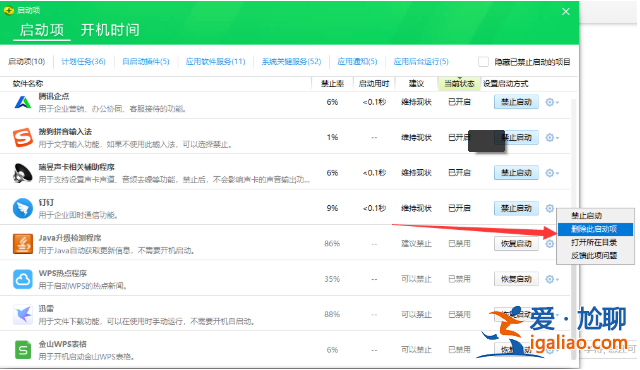Click the 86% 禁止率 value
This screenshot has width=640, height=370.
(x=332, y=244)
